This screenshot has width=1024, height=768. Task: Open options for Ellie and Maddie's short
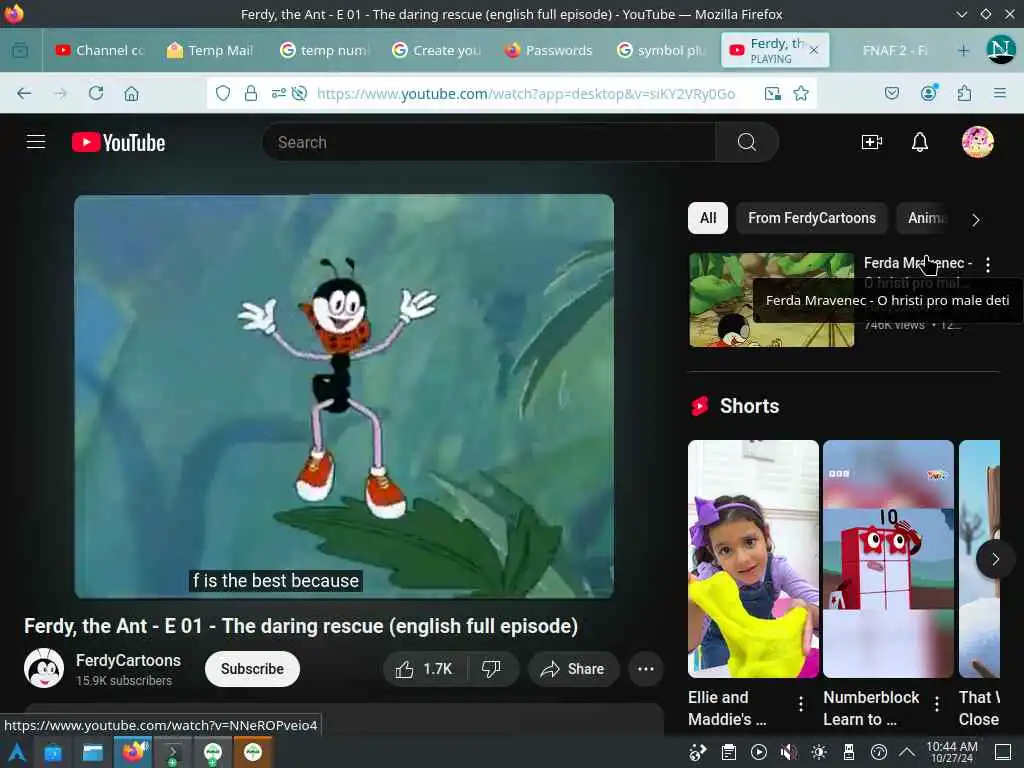click(x=801, y=703)
